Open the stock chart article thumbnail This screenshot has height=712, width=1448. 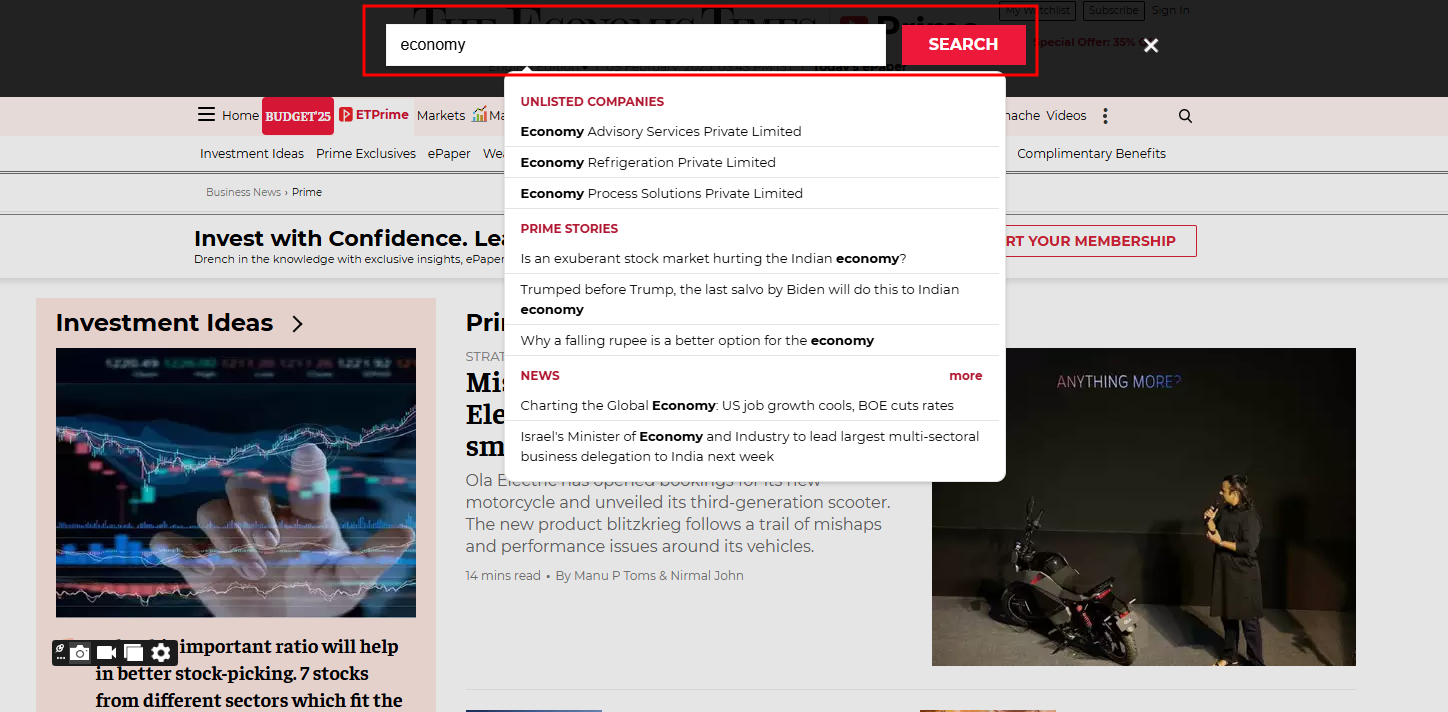click(235, 482)
